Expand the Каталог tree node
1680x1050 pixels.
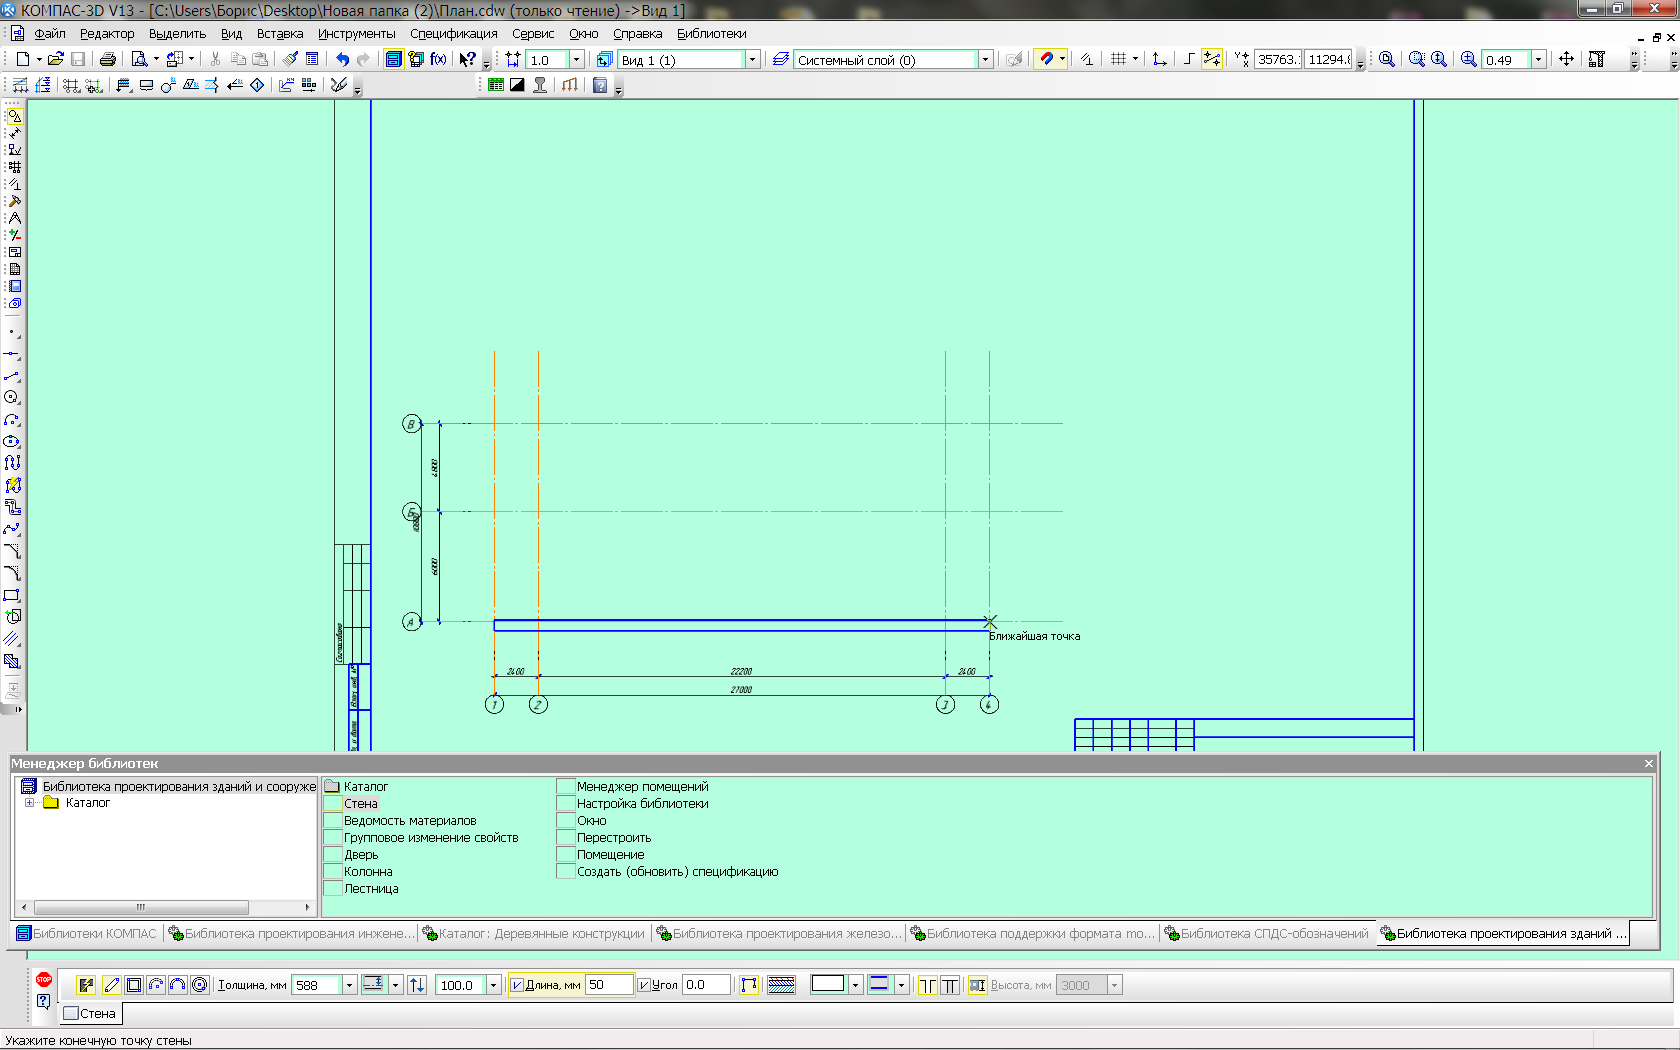pyautogui.click(x=29, y=803)
